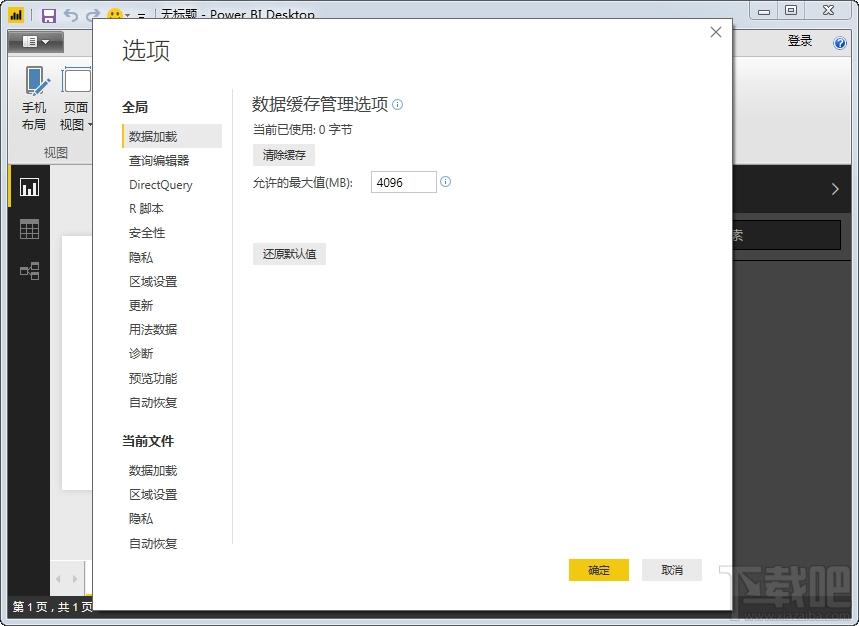Viewport: 859px width, 626px height.
Task: Open the File menu dropdown button
Action: (36, 42)
